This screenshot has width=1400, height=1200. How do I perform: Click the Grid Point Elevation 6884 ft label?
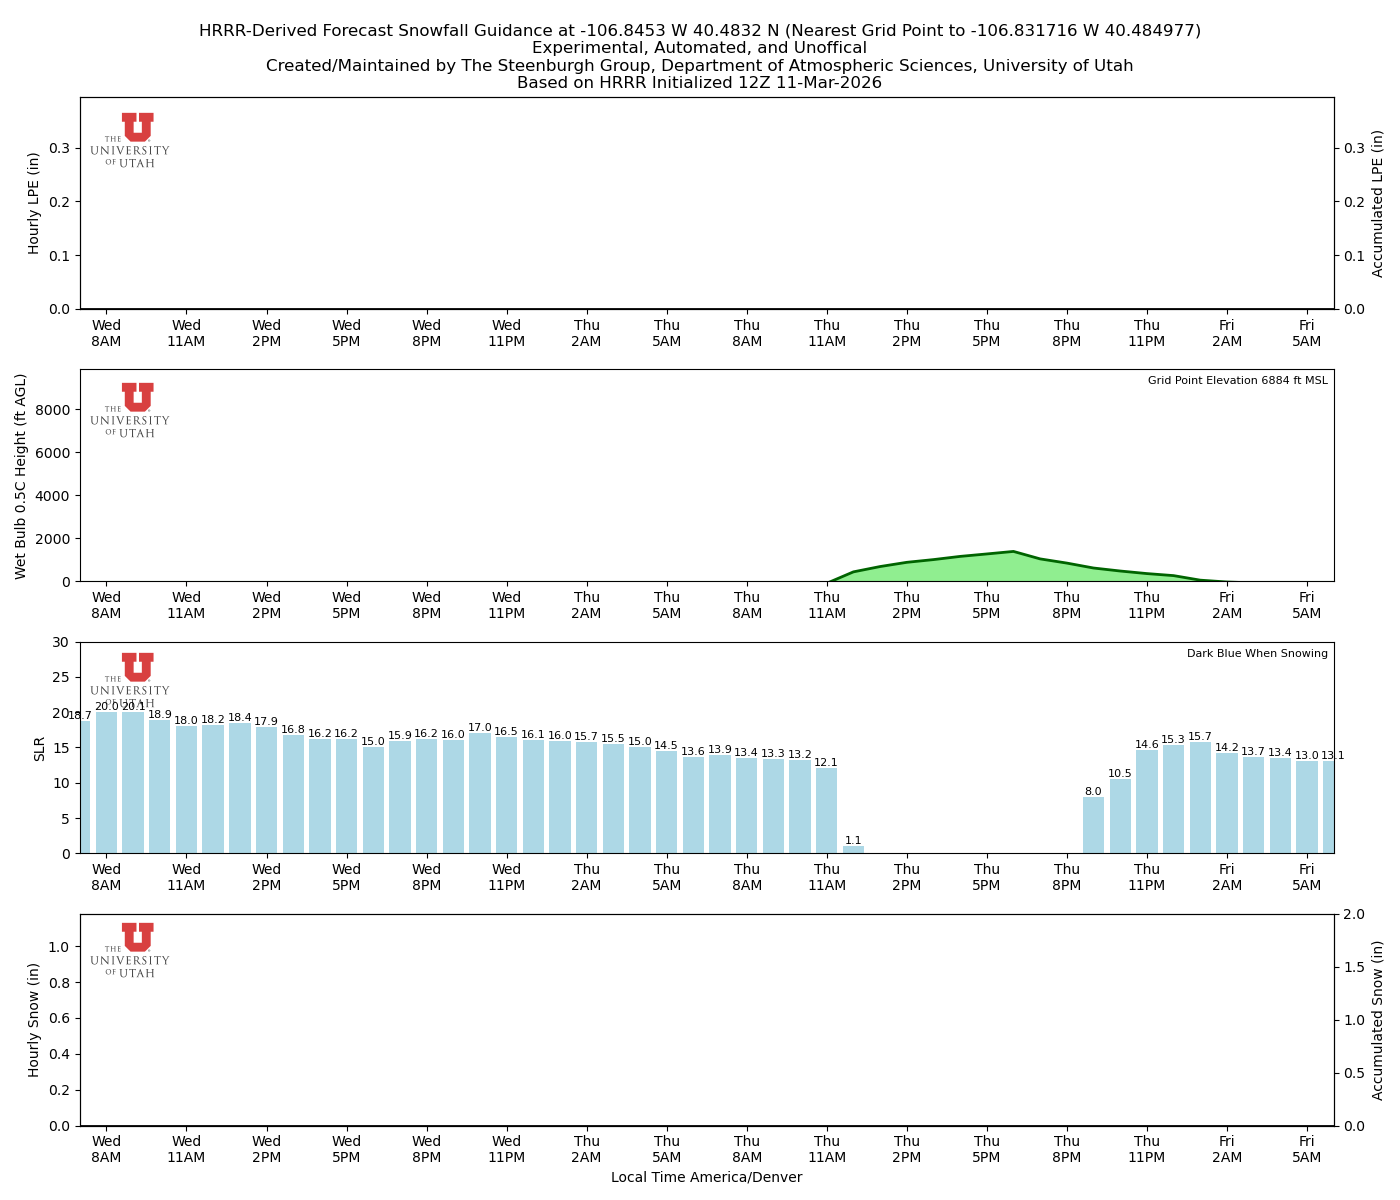1240,380
